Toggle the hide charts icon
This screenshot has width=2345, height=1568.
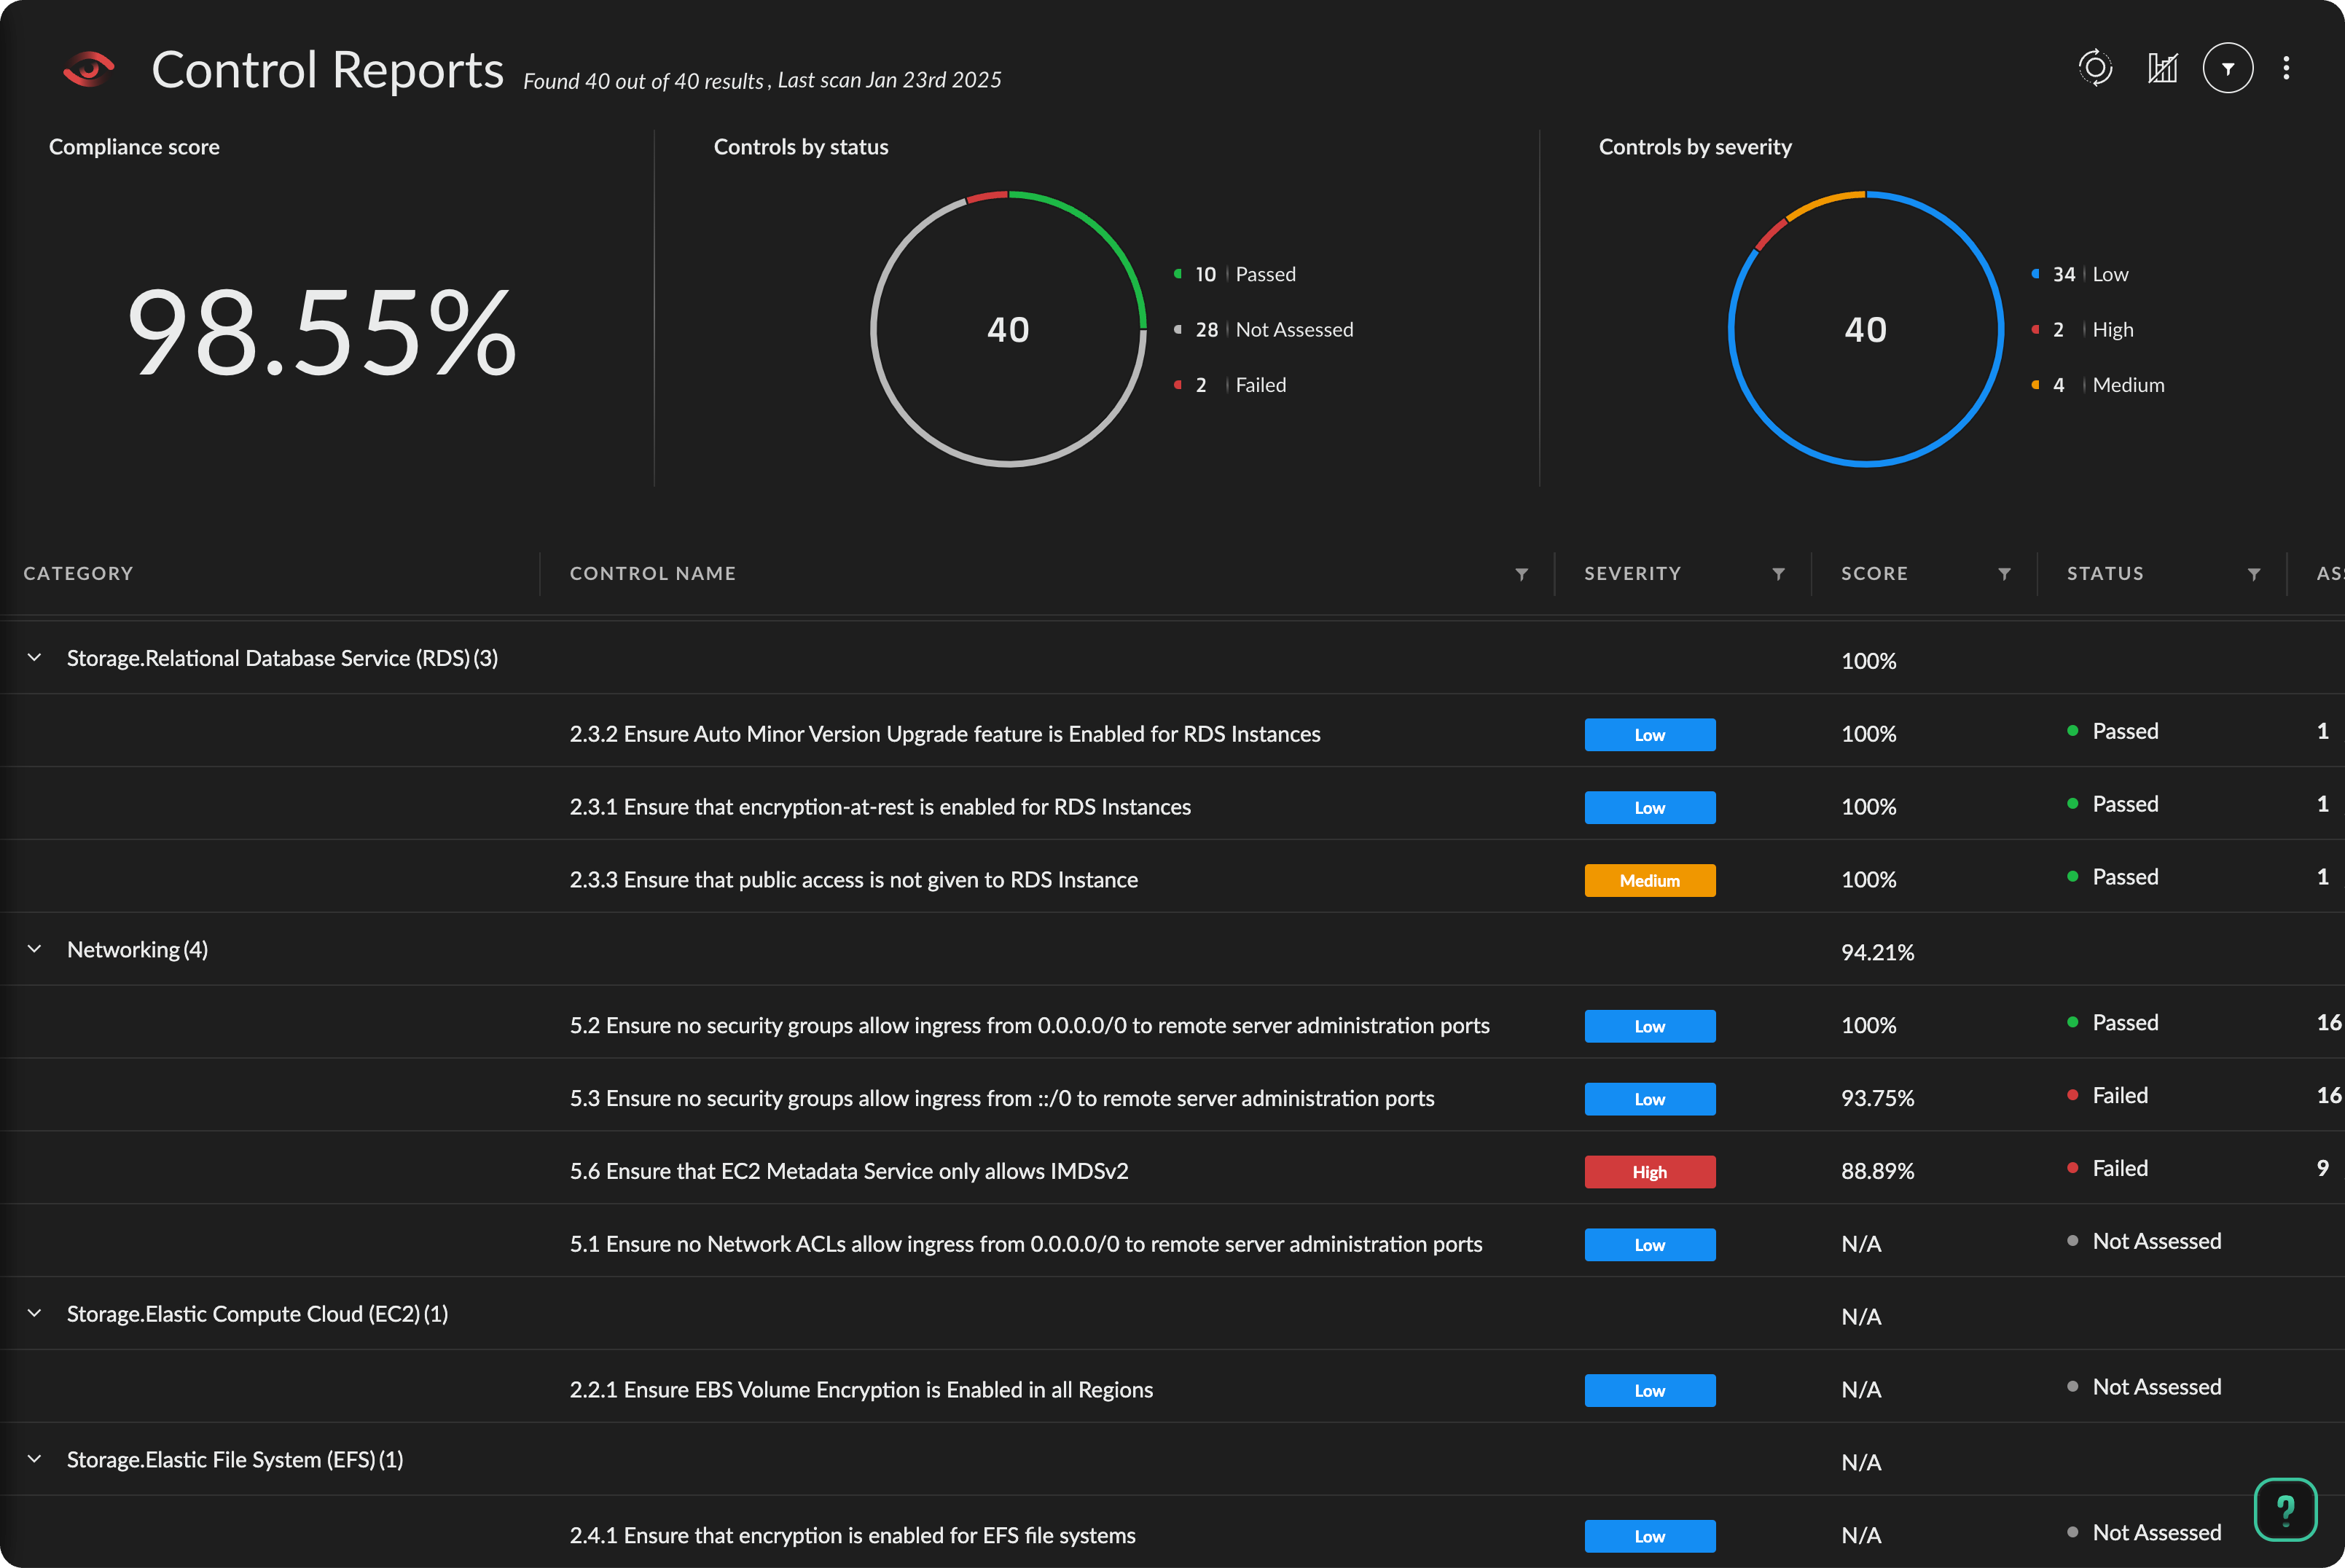tap(2162, 68)
